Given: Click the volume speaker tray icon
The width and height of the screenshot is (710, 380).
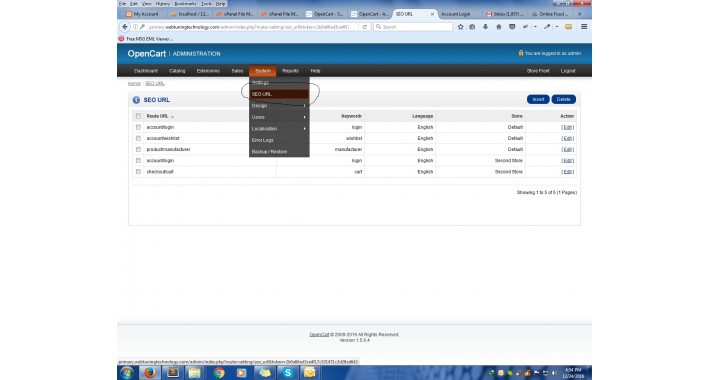Looking at the screenshot, I should pyautogui.click(x=554, y=373).
